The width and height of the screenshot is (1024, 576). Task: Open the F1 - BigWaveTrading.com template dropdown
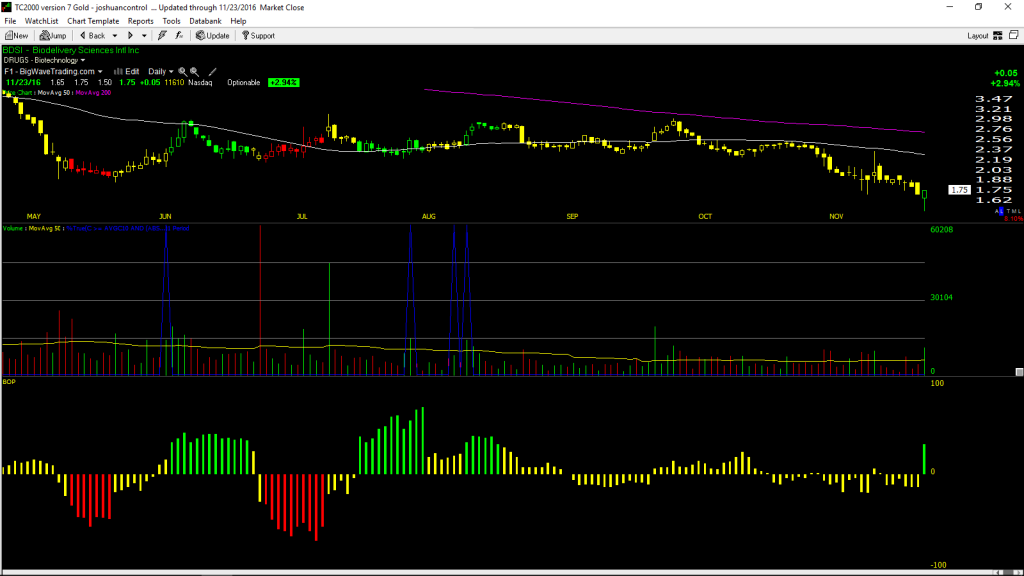(54, 71)
